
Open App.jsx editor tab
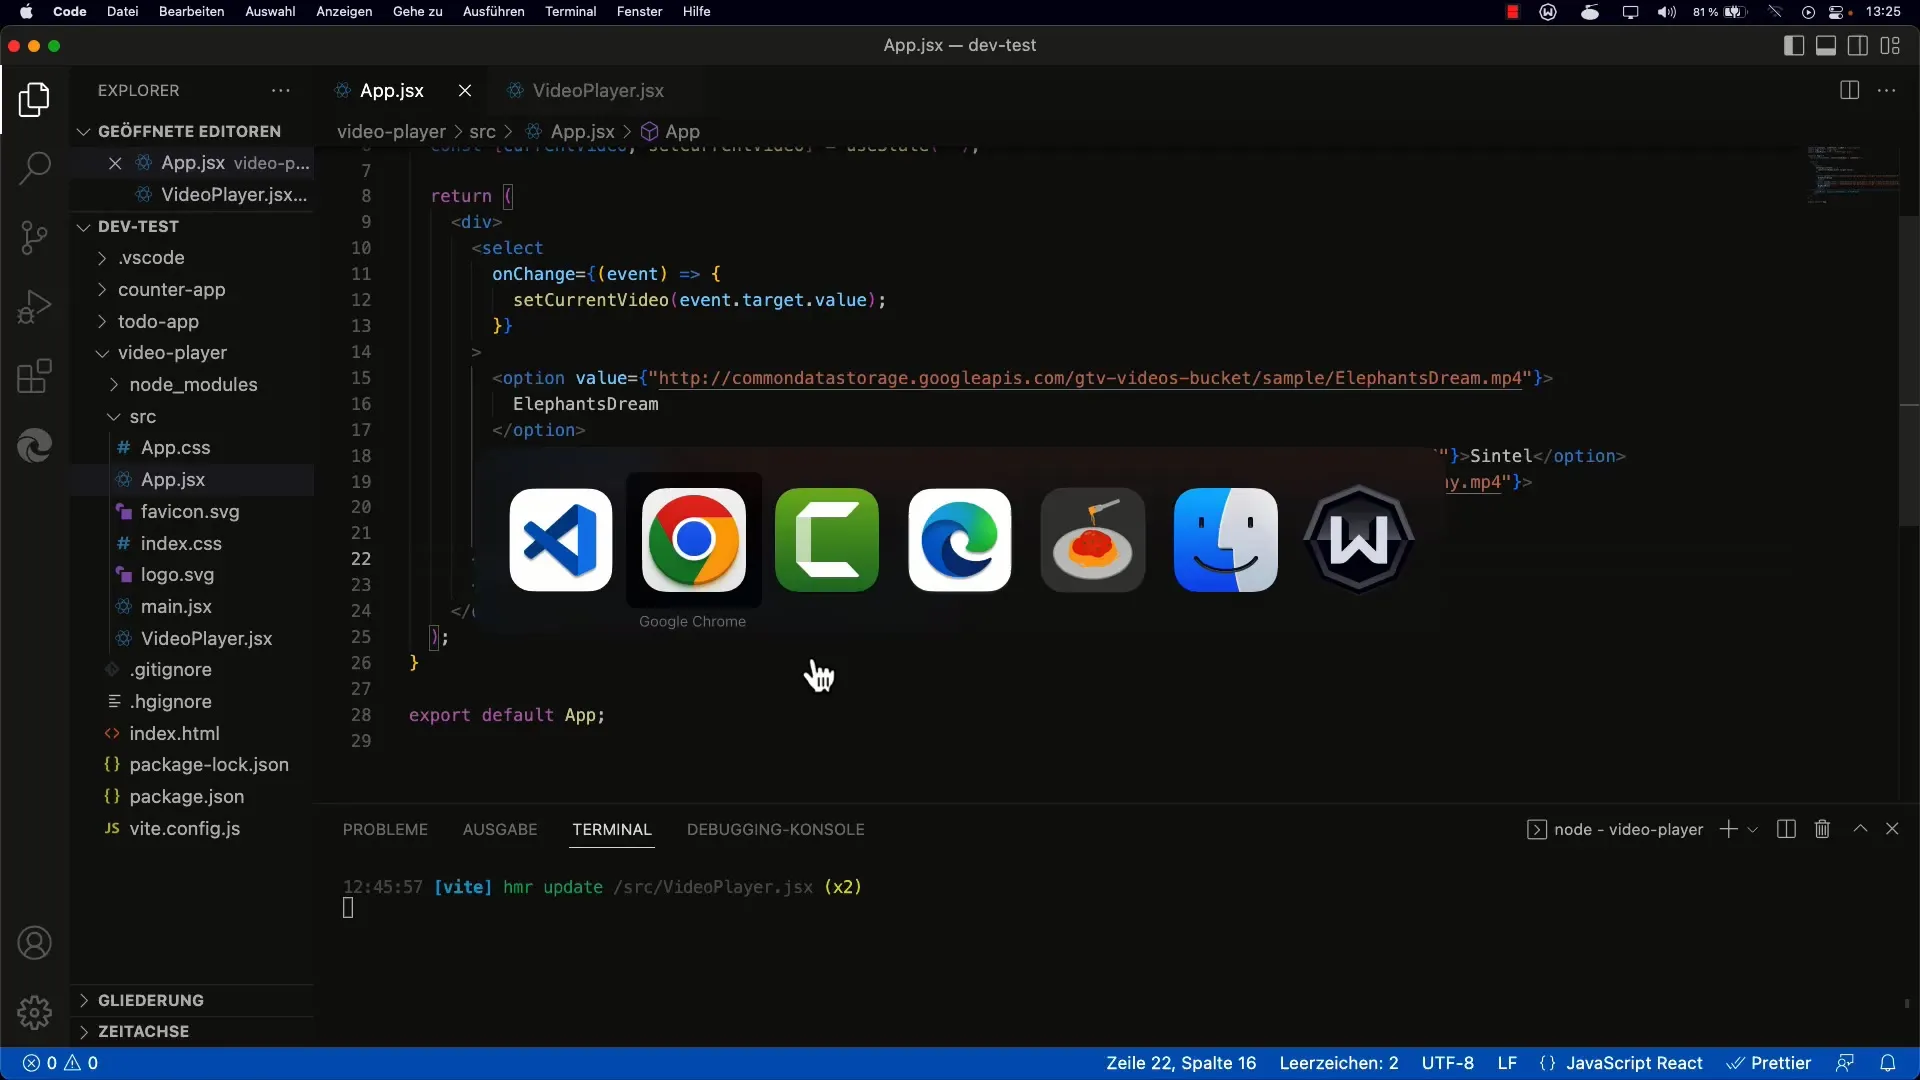pos(392,90)
